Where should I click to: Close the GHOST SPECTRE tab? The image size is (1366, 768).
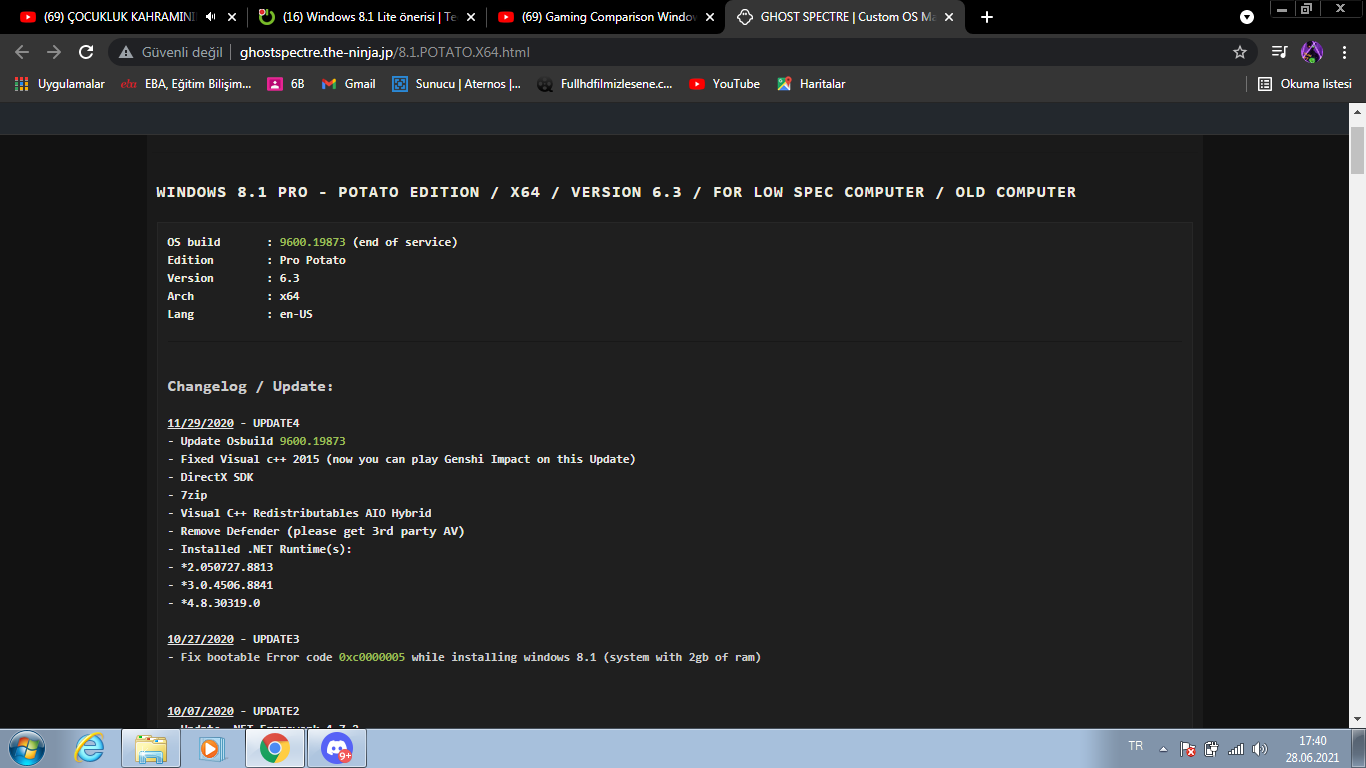tap(949, 17)
